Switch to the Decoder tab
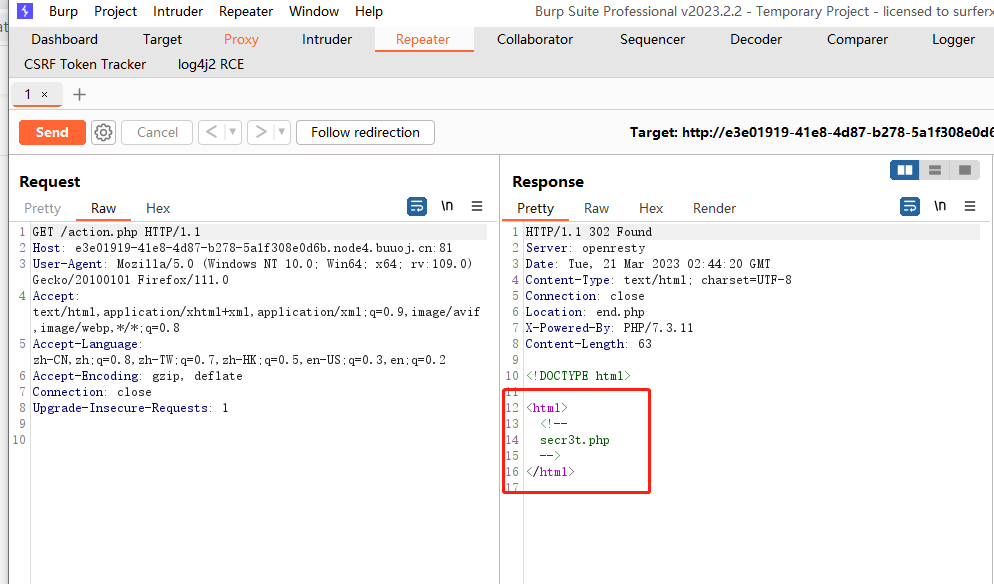The width and height of the screenshot is (994, 584). click(756, 39)
